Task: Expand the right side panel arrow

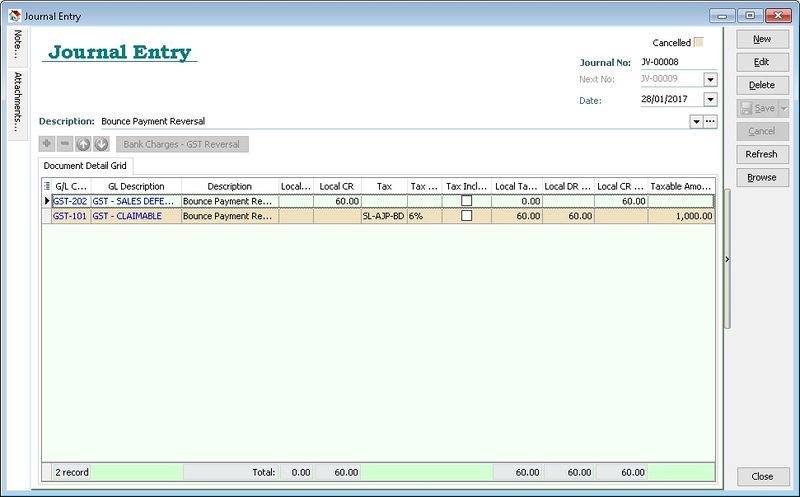Action: pyautogui.click(x=727, y=259)
